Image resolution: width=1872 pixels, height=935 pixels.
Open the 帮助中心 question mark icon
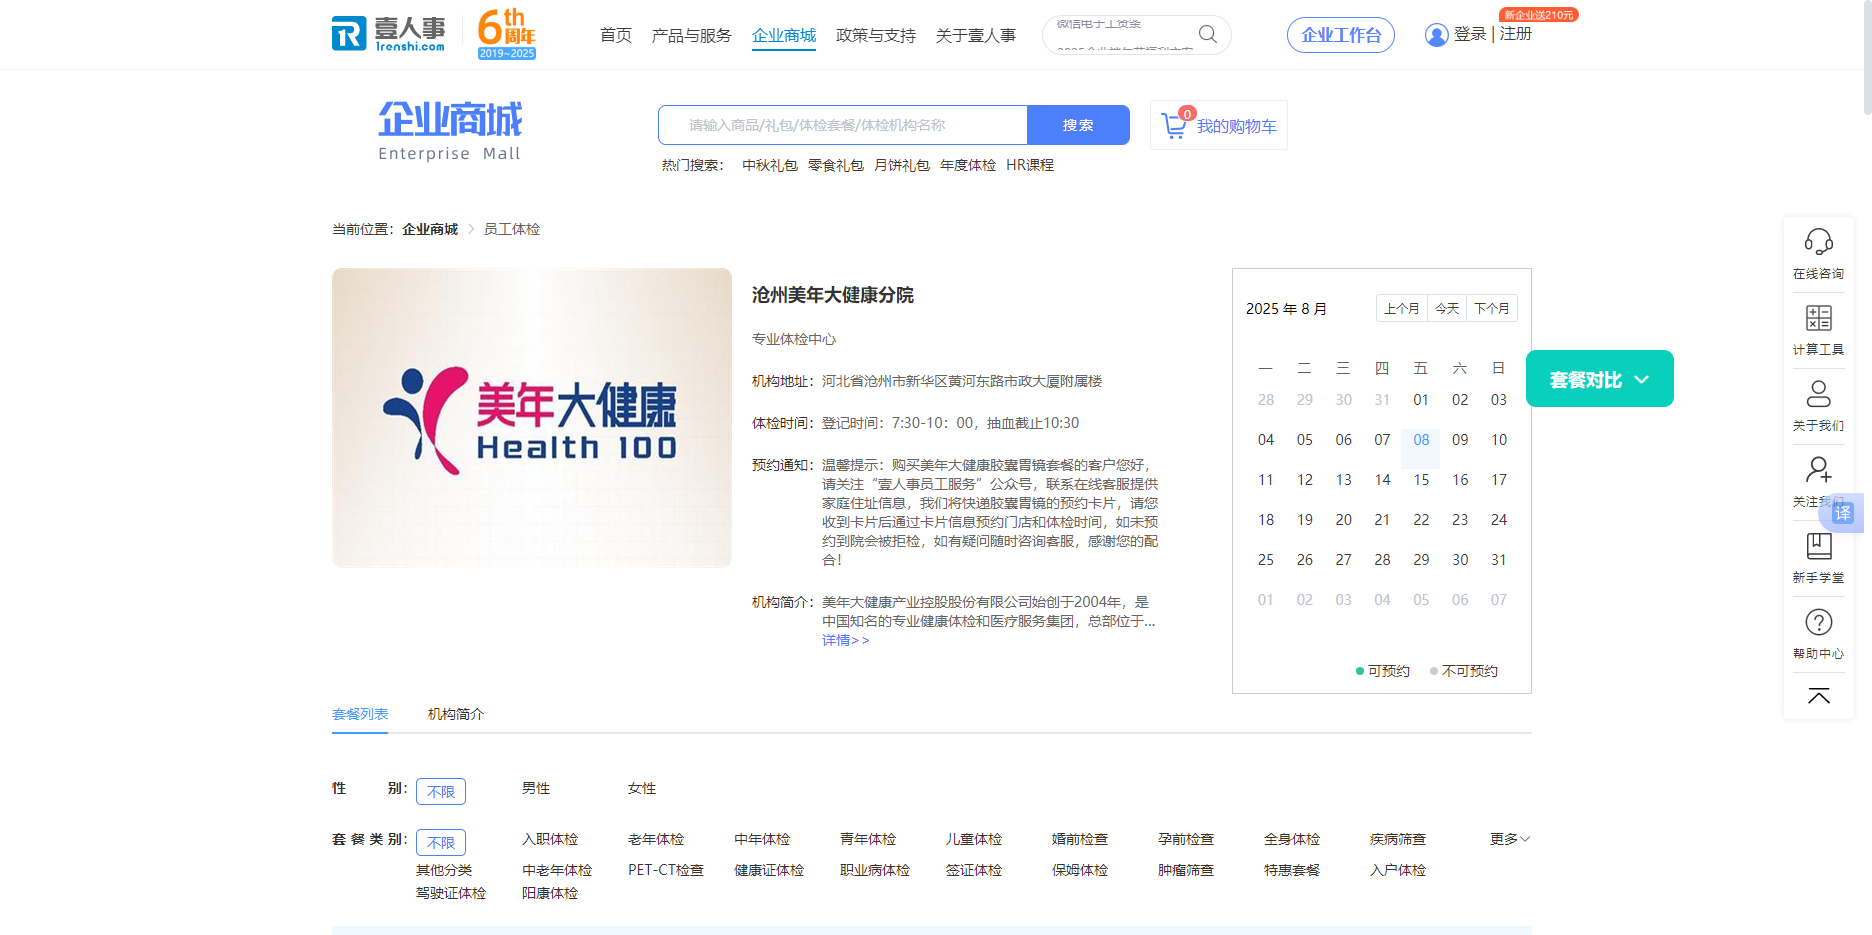point(1818,622)
